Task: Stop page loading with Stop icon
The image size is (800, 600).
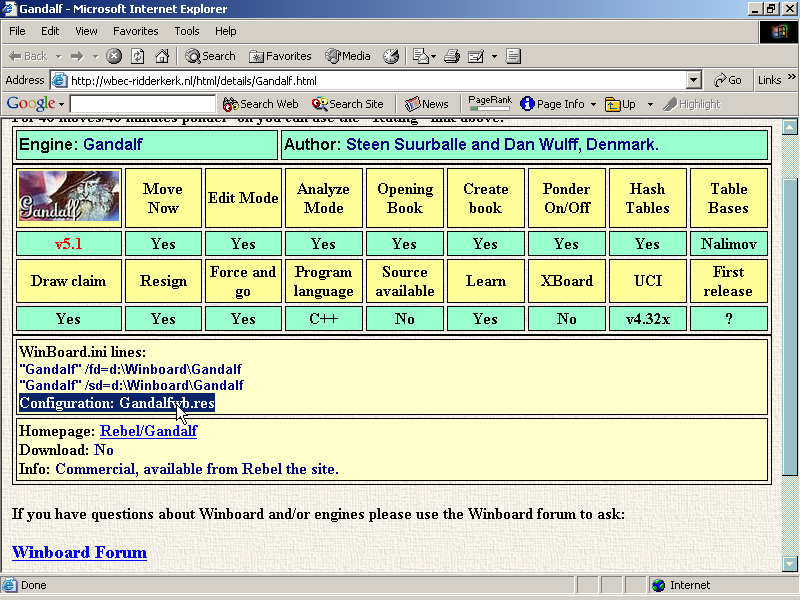Action: click(114, 56)
